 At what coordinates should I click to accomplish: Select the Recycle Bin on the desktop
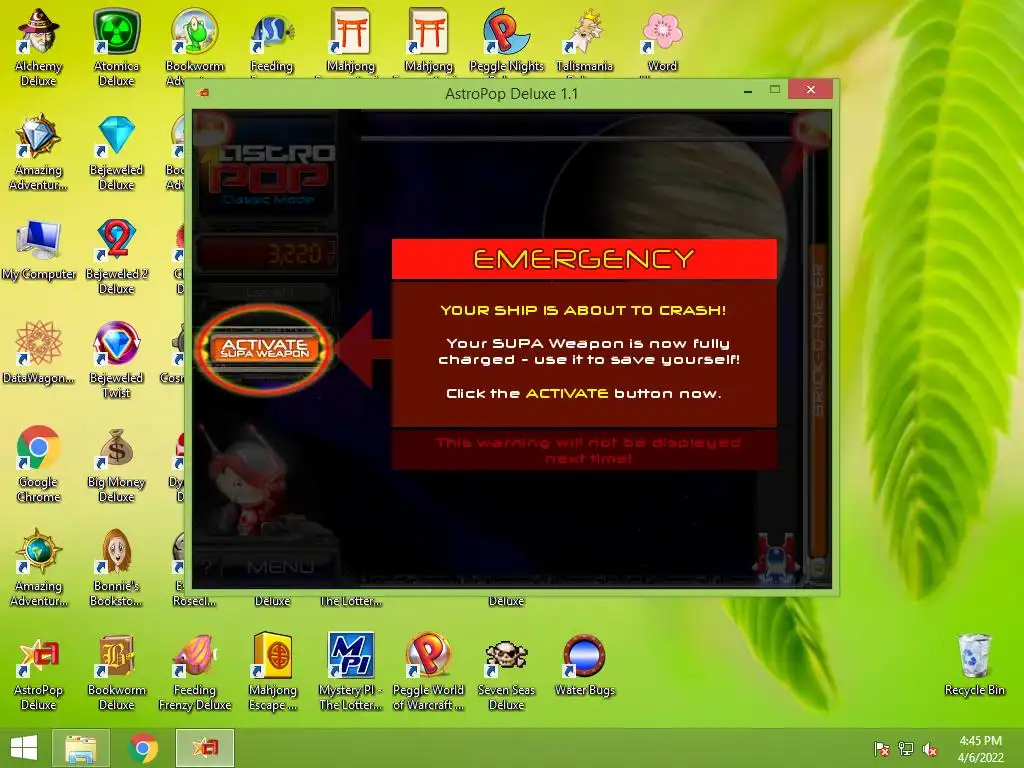pos(974,665)
